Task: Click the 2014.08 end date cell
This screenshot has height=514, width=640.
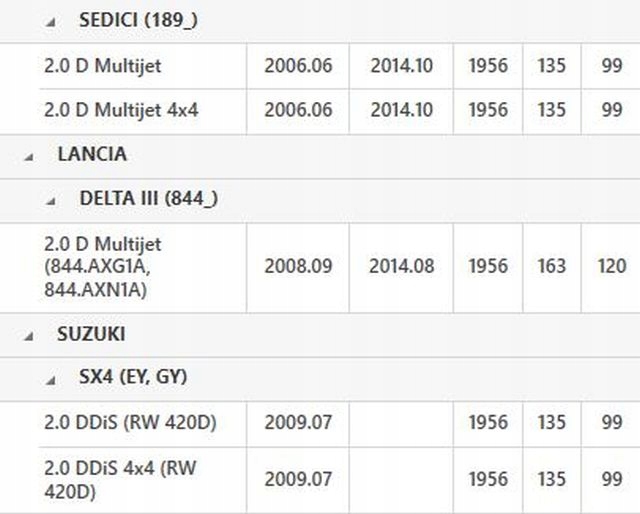Action: click(x=402, y=267)
